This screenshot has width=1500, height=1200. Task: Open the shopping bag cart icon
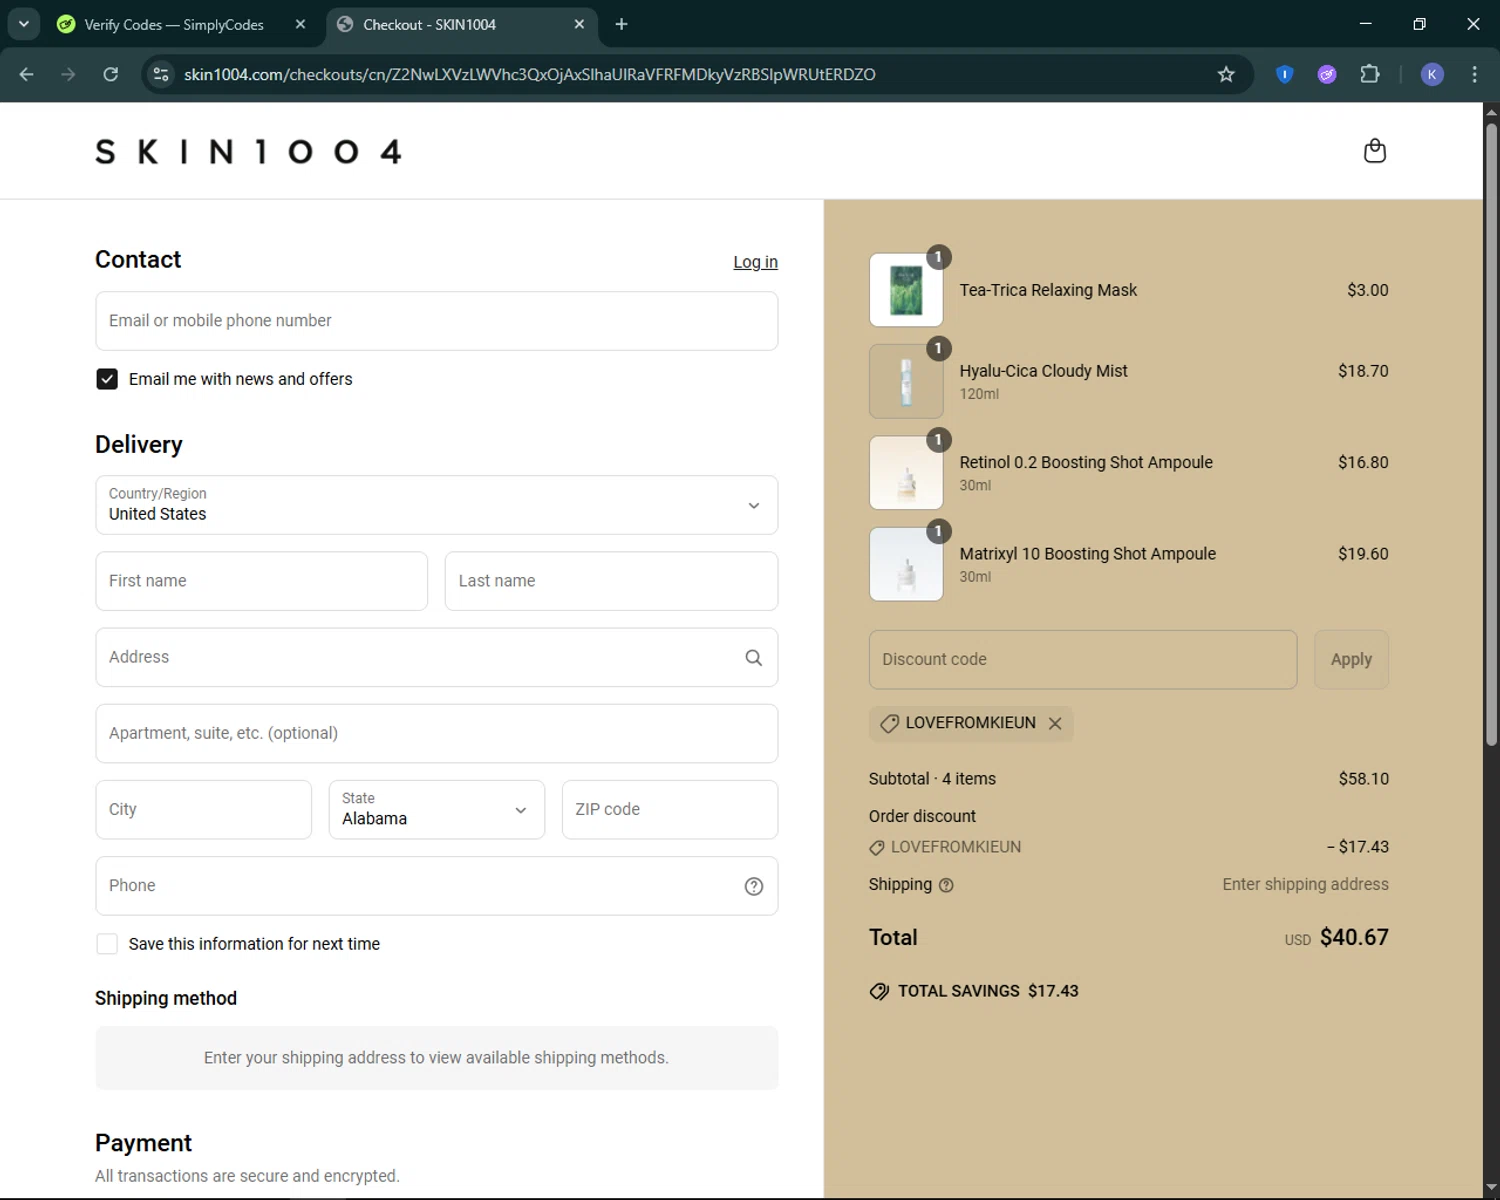tap(1375, 151)
